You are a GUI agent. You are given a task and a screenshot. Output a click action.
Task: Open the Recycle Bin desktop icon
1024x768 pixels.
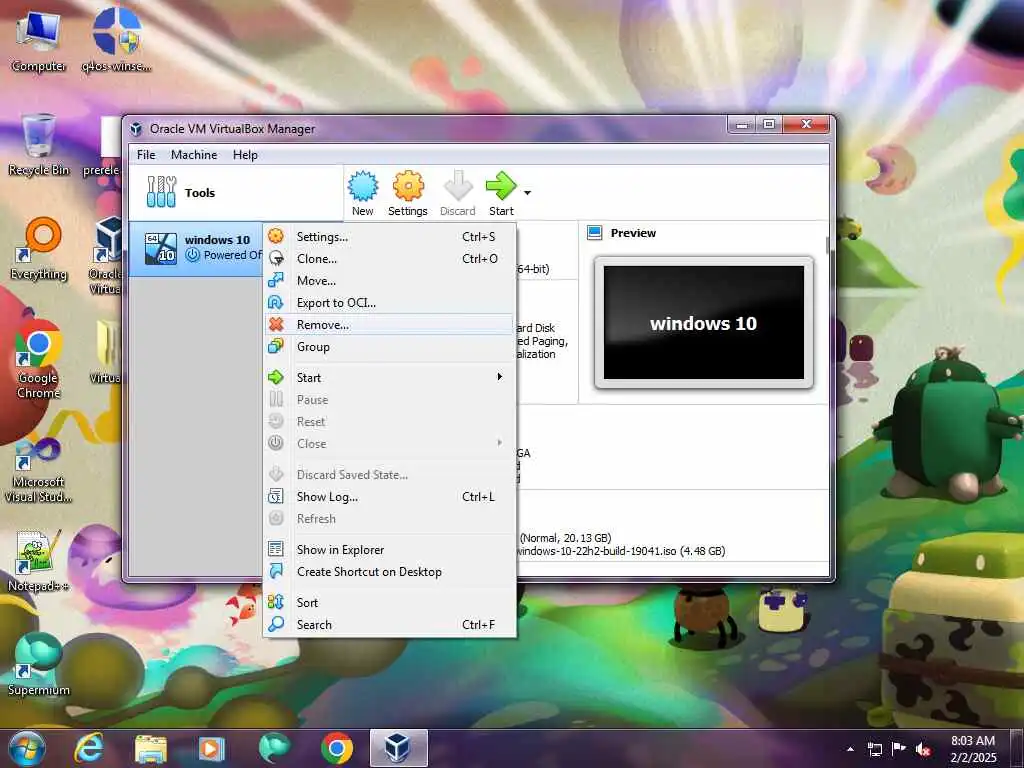(x=38, y=144)
